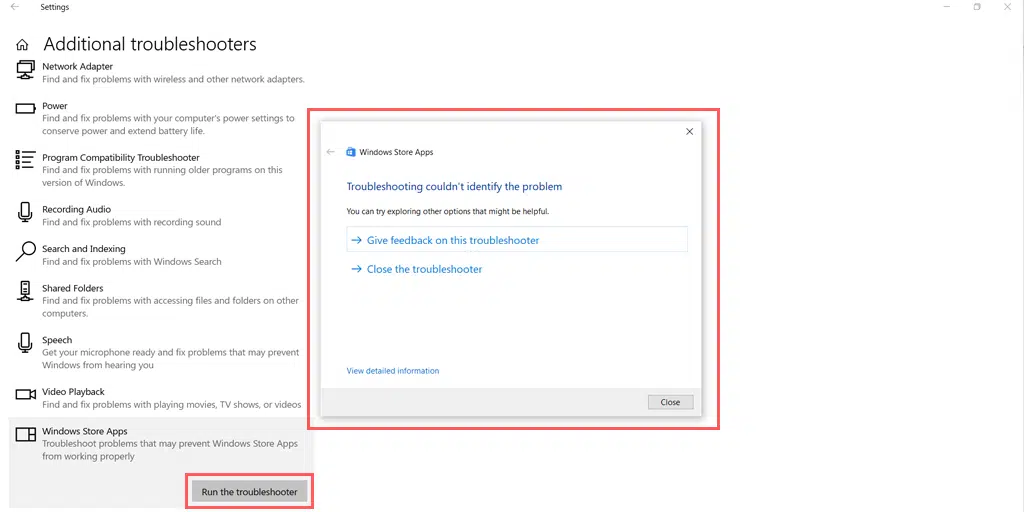Go to Settings home icon
Screen dimensions: 1024x512
tap(22, 45)
